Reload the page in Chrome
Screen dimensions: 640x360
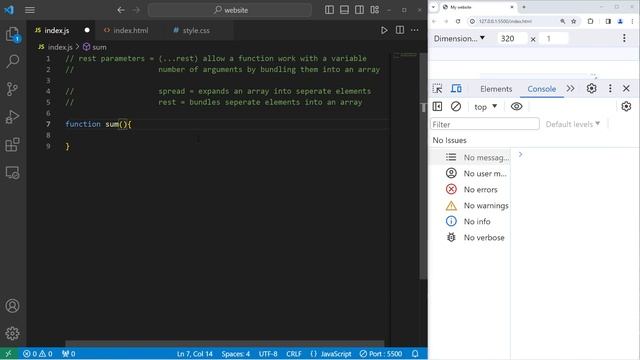(458, 21)
